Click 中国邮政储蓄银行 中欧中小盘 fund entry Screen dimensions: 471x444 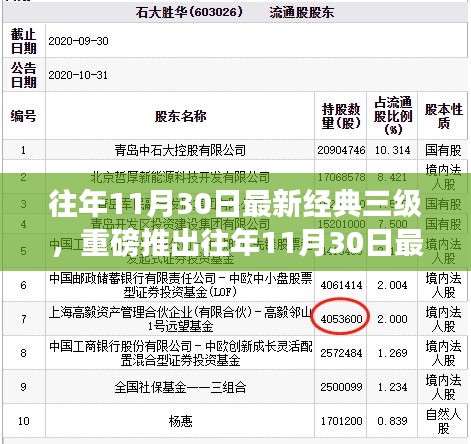180,285
